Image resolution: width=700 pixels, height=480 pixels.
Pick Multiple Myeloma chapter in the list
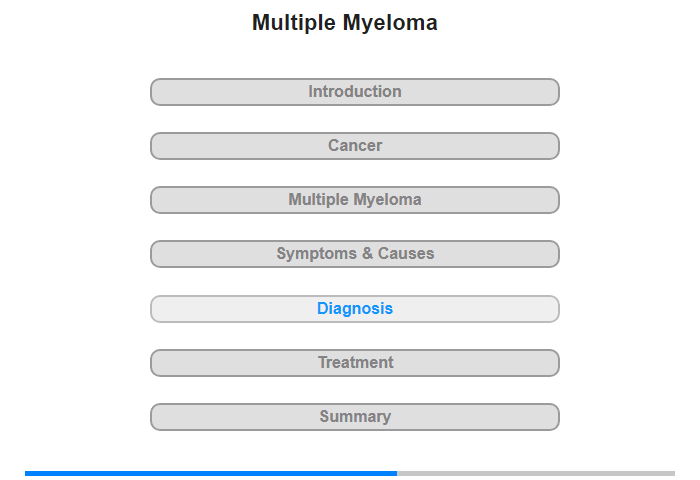click(355, 200)
